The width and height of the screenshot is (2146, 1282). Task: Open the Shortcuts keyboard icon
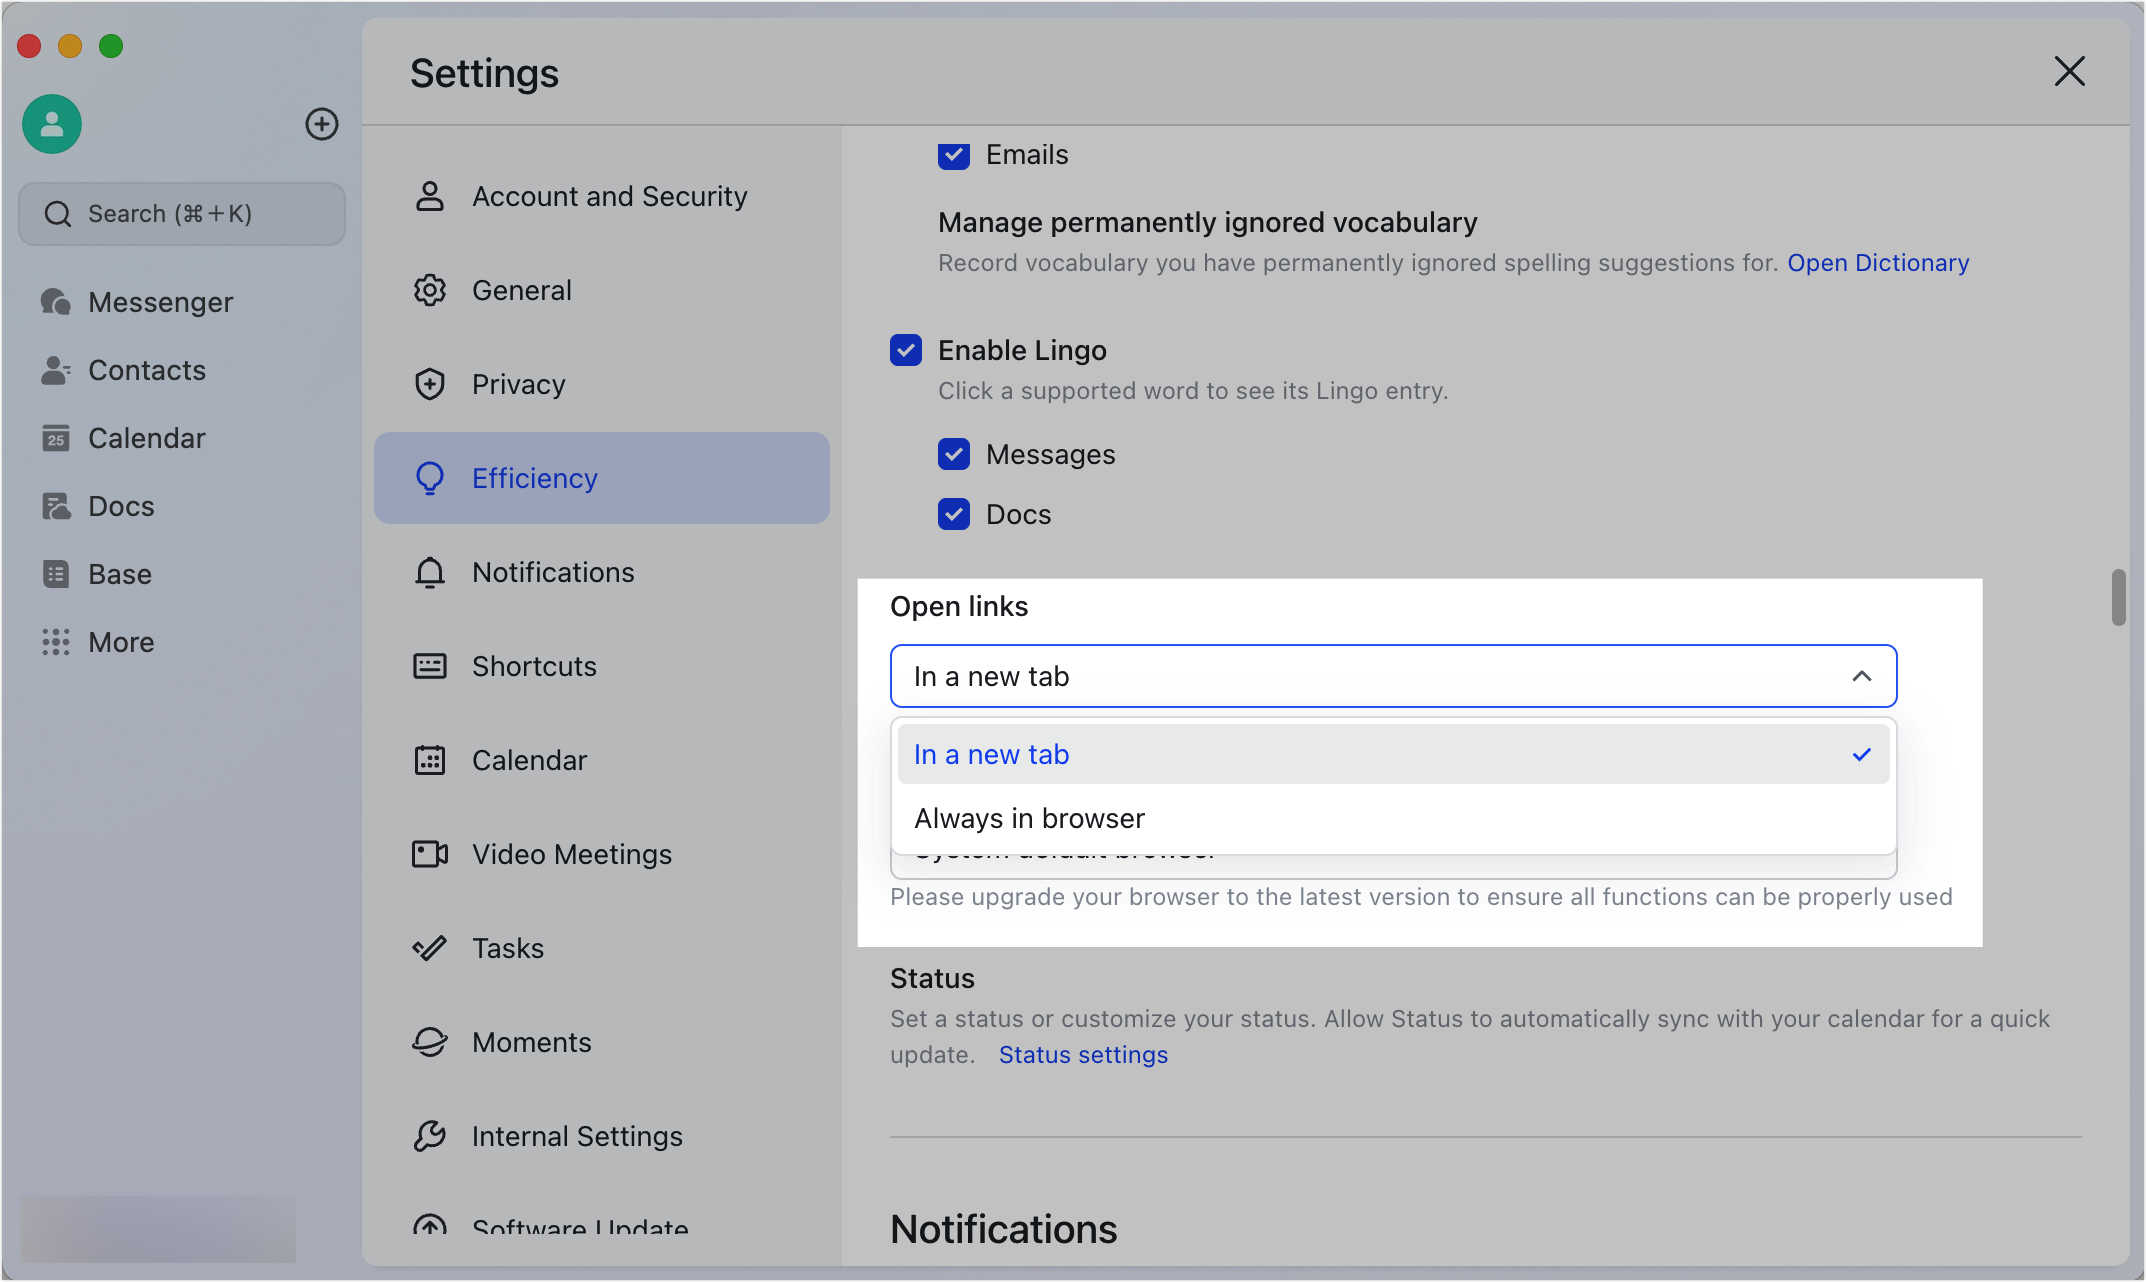pyautogui.click(x=430, y=665)
